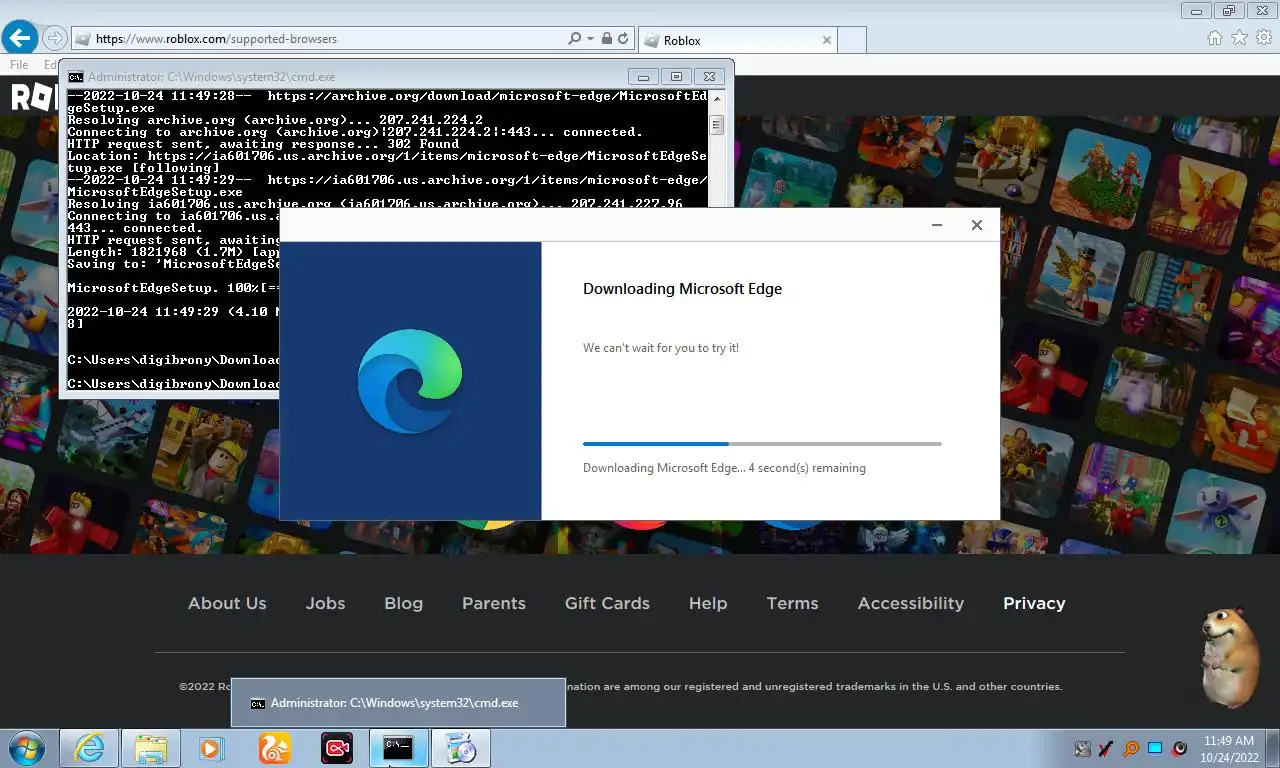Image resolution: width=1280 pixels, height=768 pixels.
Task: Open Internet Explorer tools gear
Action: [1264, 38]
